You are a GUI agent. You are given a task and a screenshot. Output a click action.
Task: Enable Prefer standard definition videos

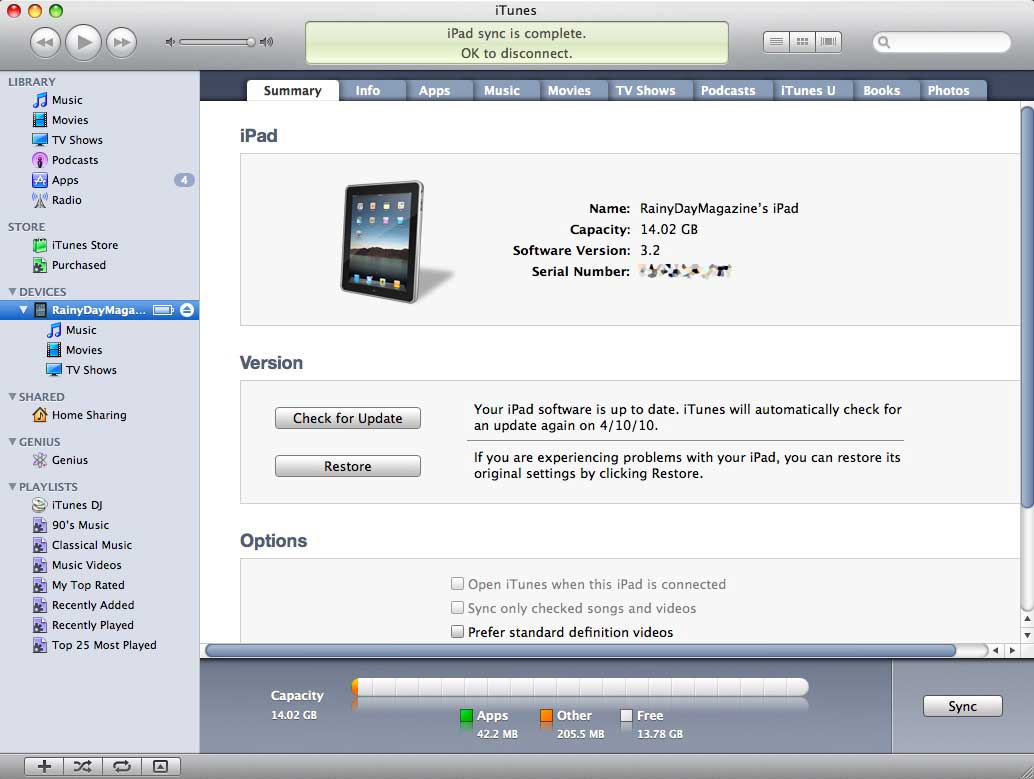point(457,632)
